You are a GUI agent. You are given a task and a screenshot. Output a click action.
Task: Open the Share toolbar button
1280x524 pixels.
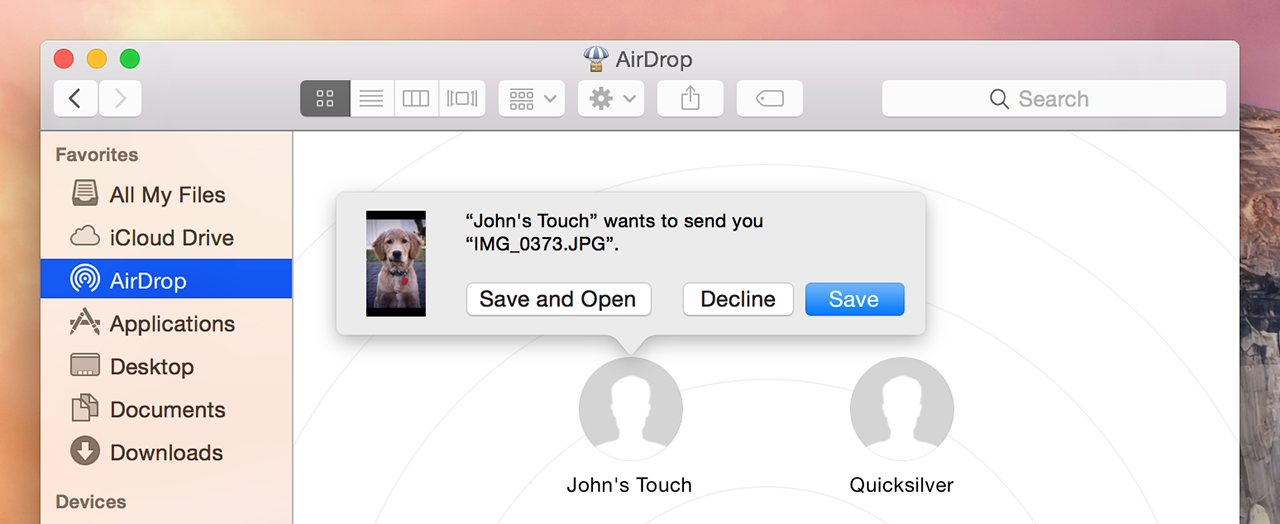tap(690, 99)
